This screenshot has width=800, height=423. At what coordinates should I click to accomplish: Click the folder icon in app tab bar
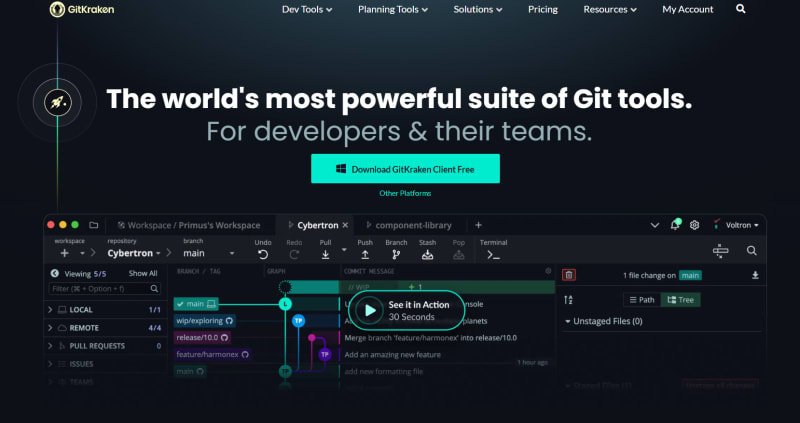(x=93, y=225)
